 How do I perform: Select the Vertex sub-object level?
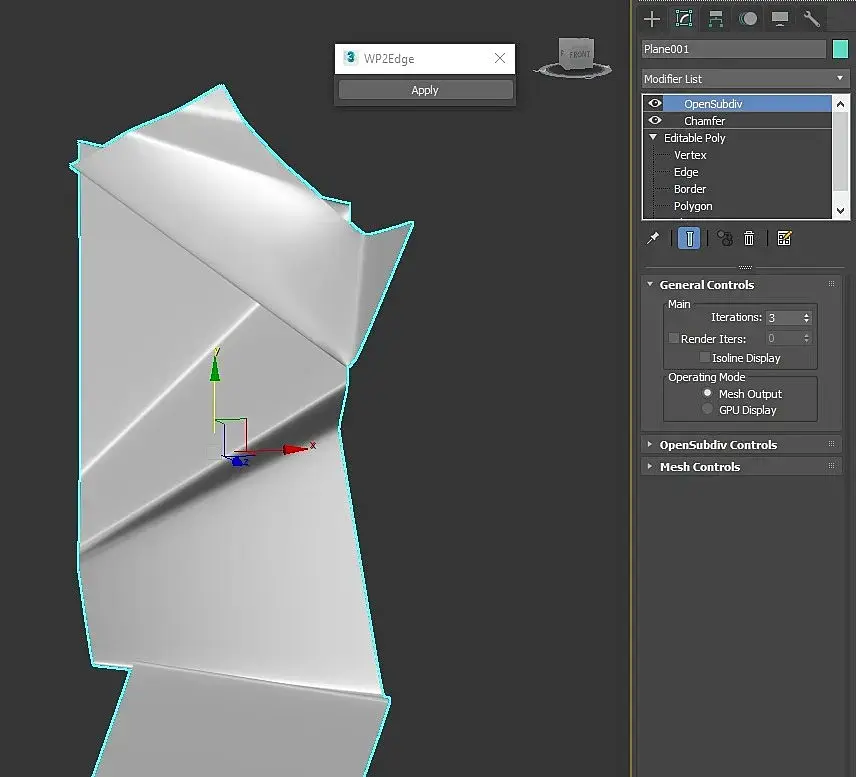[690, 155]
